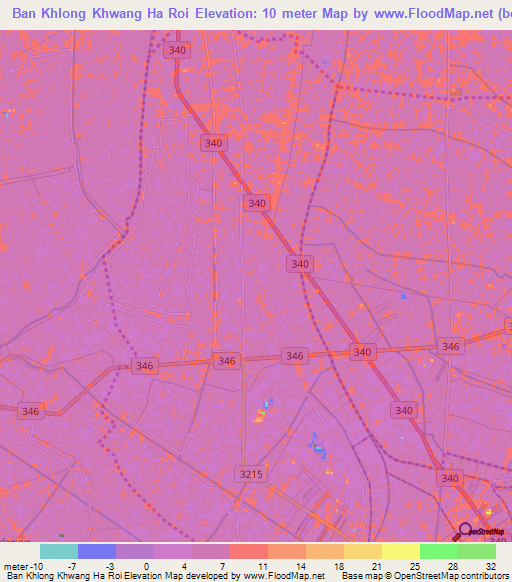The width and height of the screenshot is (512, 582).
Task: Click the 340 shield at the 346 road junction
Action: tap(363, 352)
